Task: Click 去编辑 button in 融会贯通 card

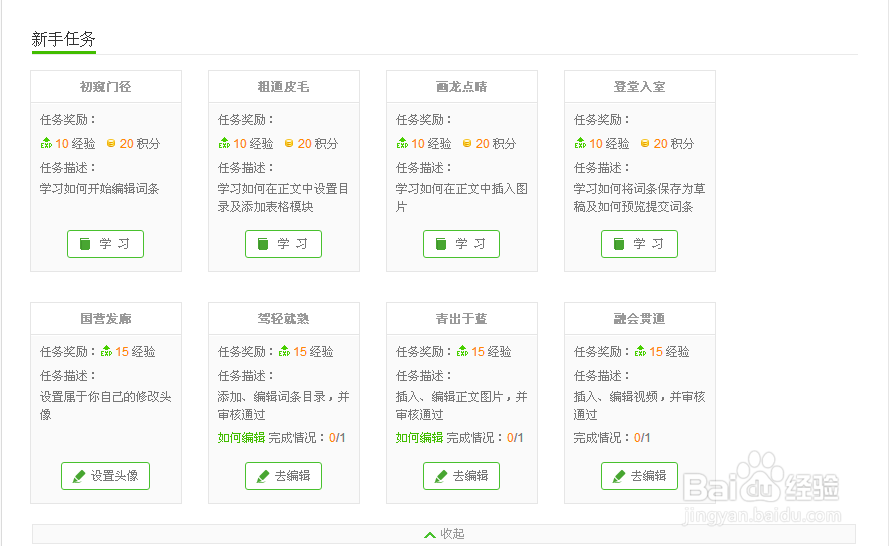Action: tap(639, 476)
